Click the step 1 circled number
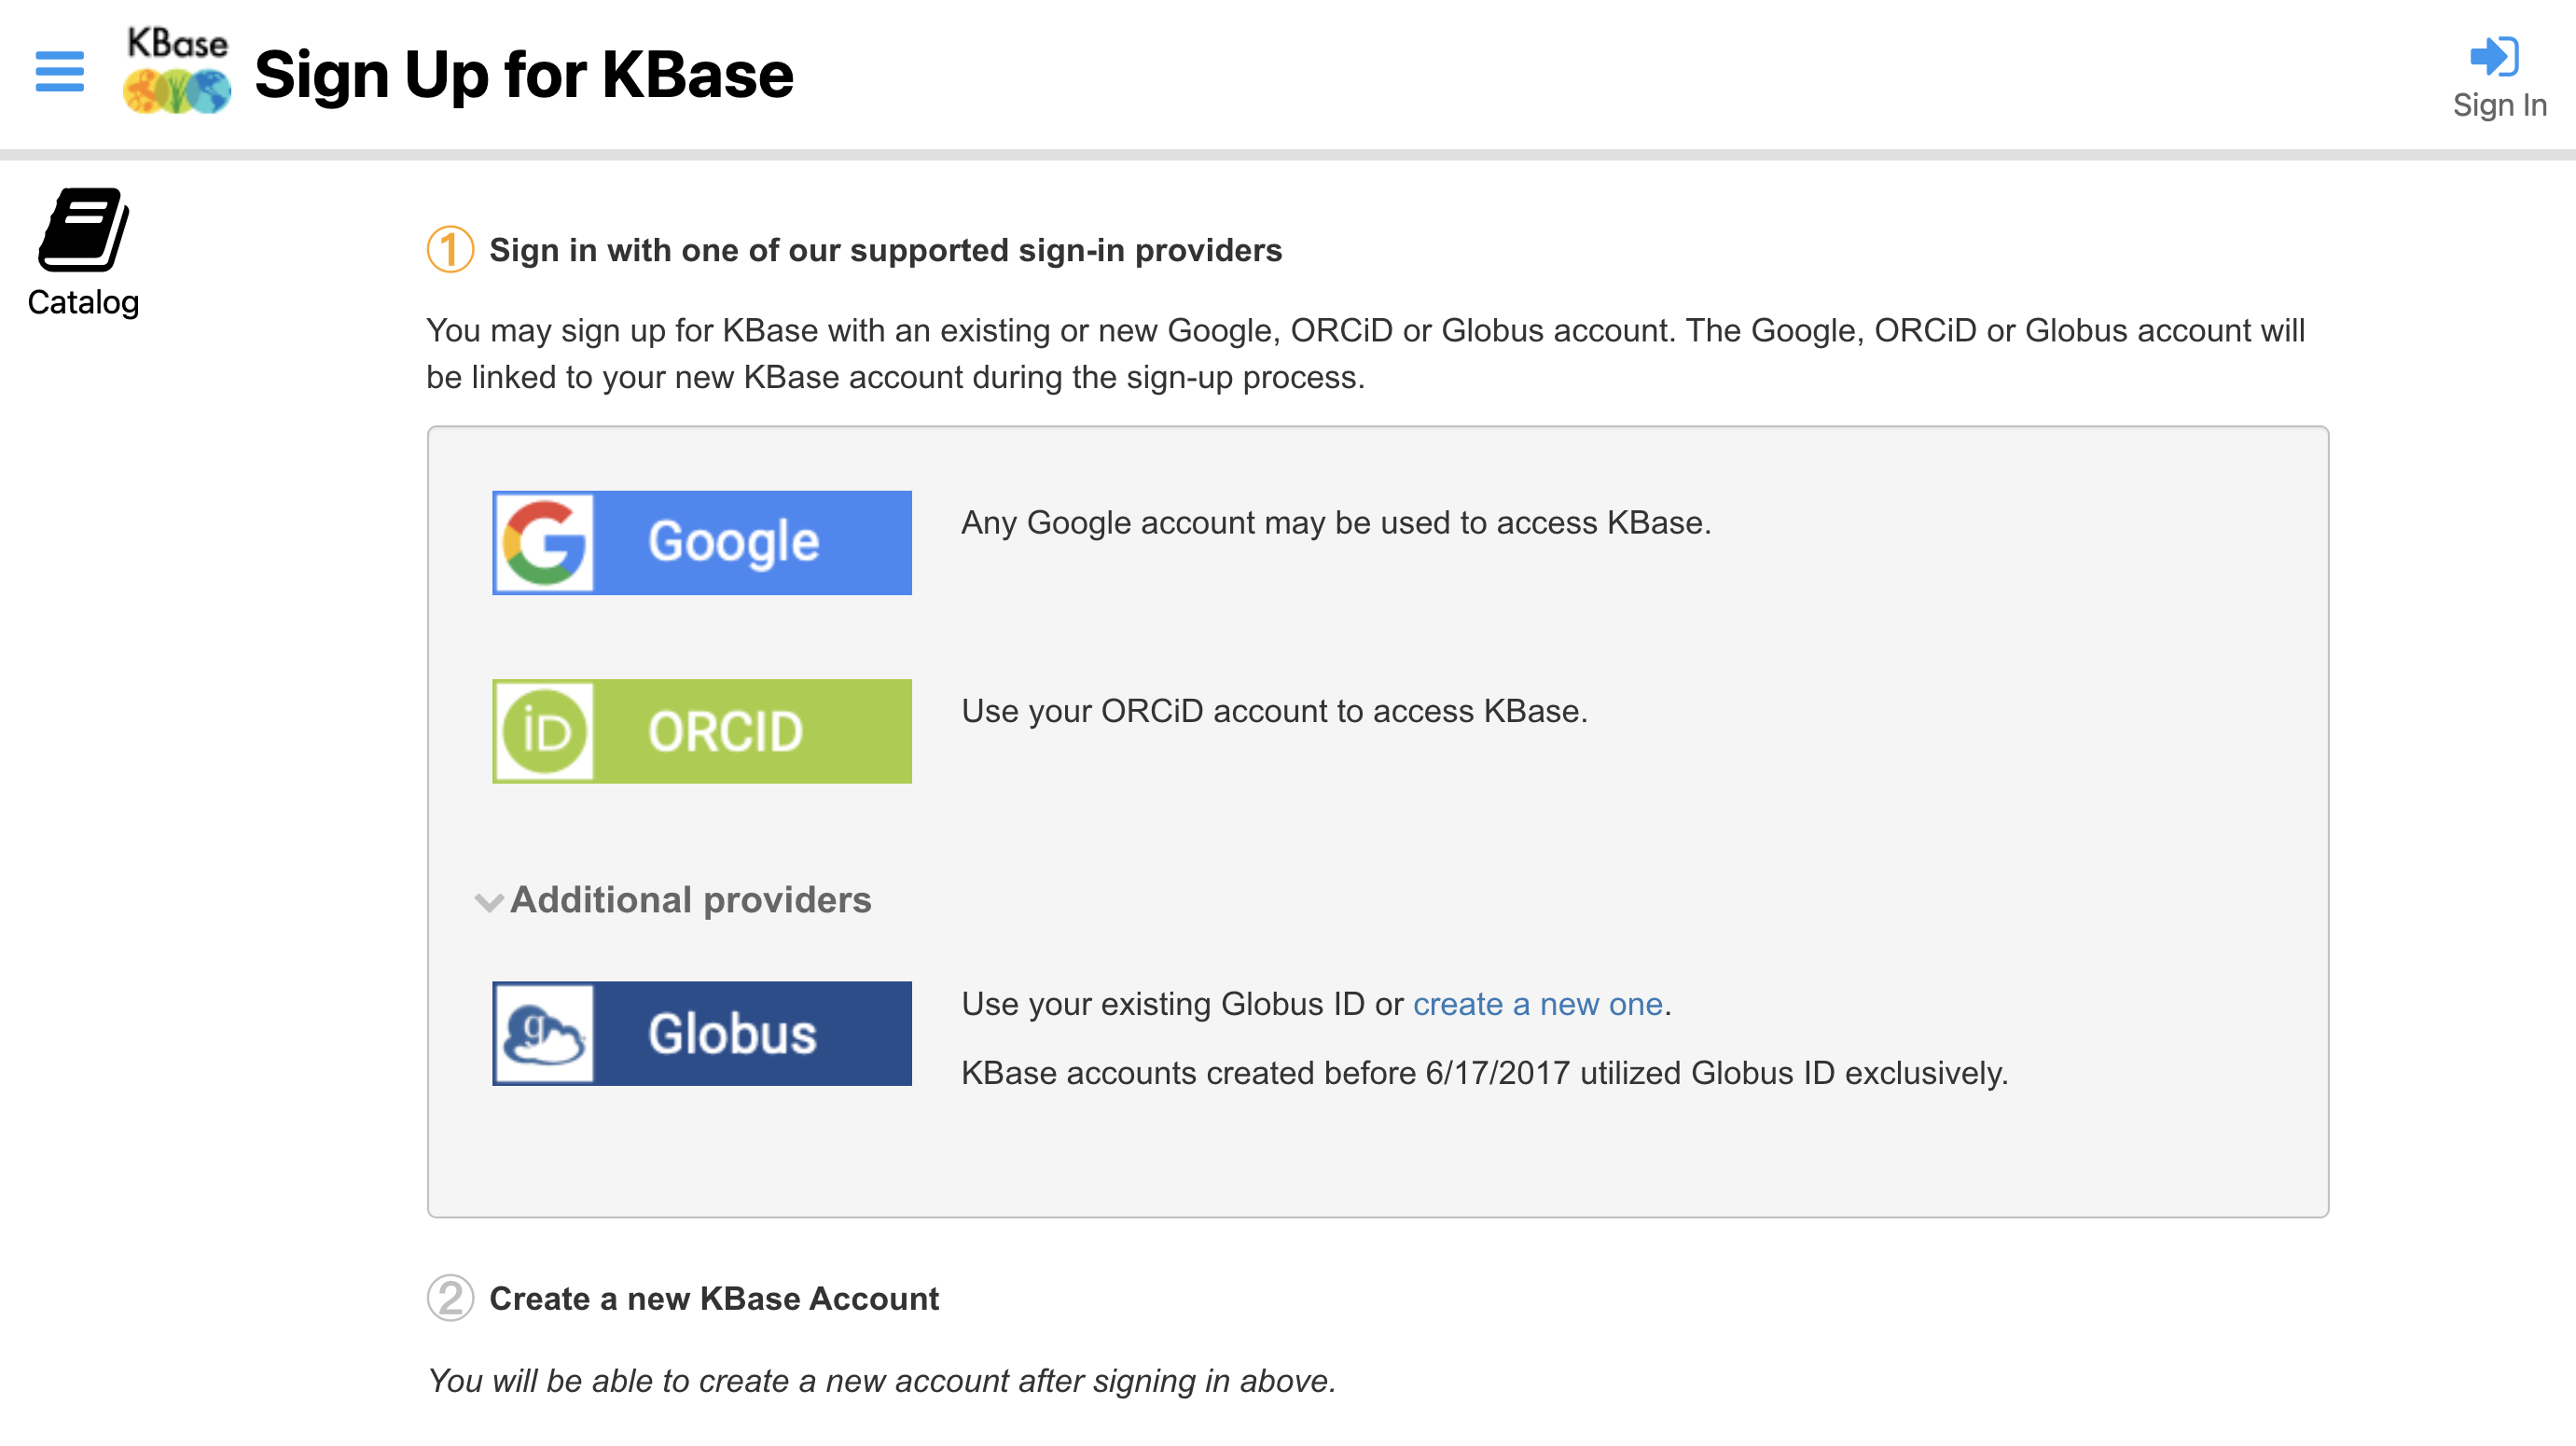Image resolution: width=2576 pixels, height=1446 pixels. (x=450, y=250)
